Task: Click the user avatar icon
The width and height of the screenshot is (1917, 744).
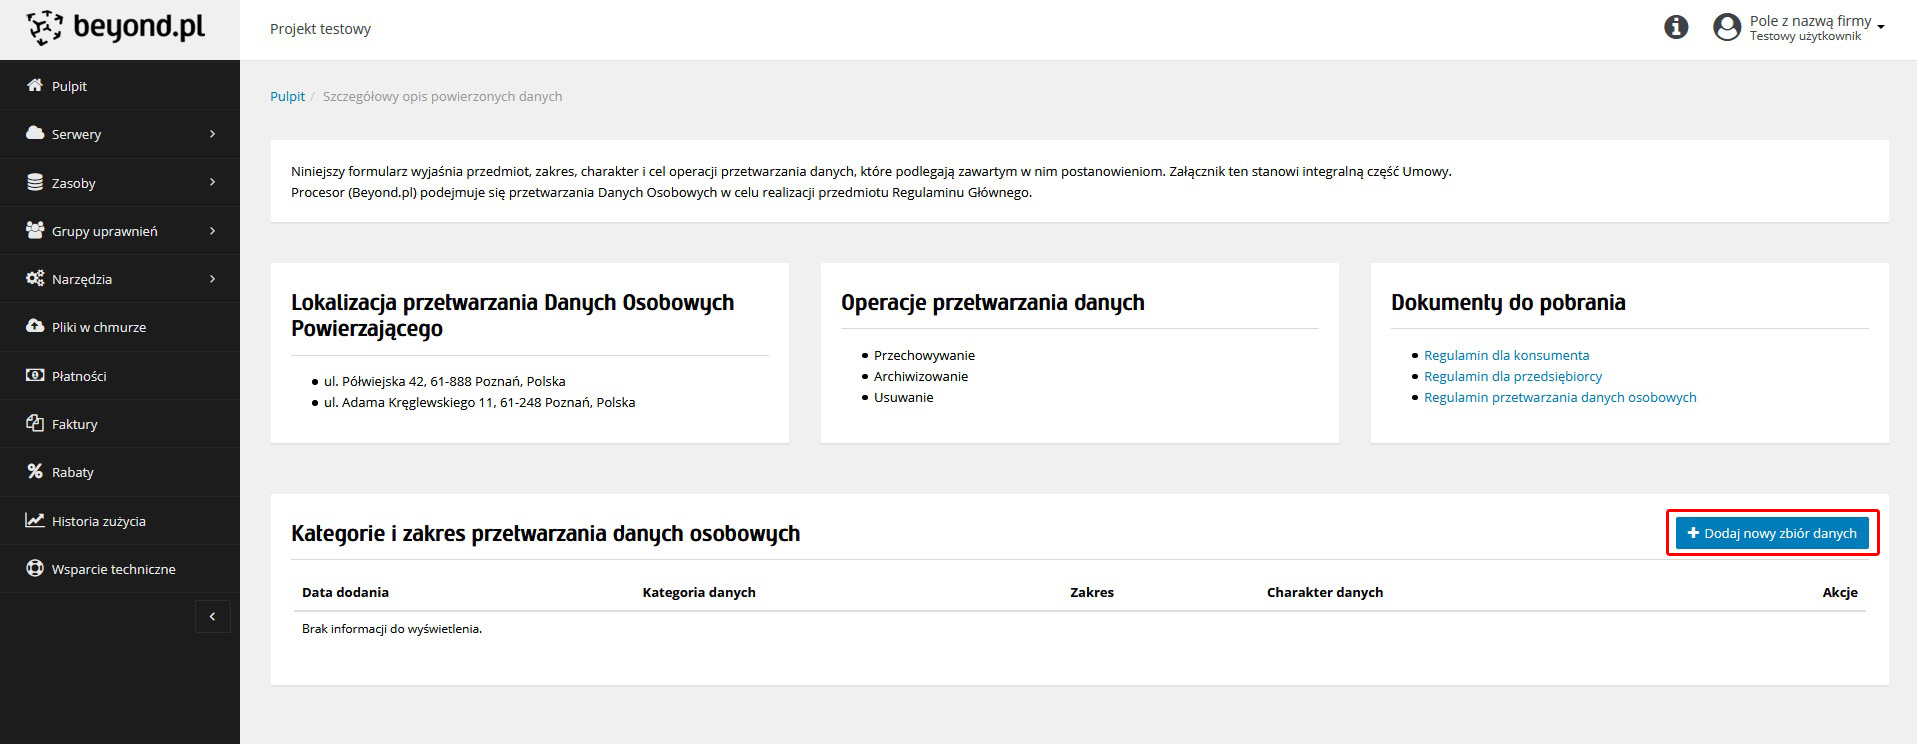Action: pos(1727,28)
